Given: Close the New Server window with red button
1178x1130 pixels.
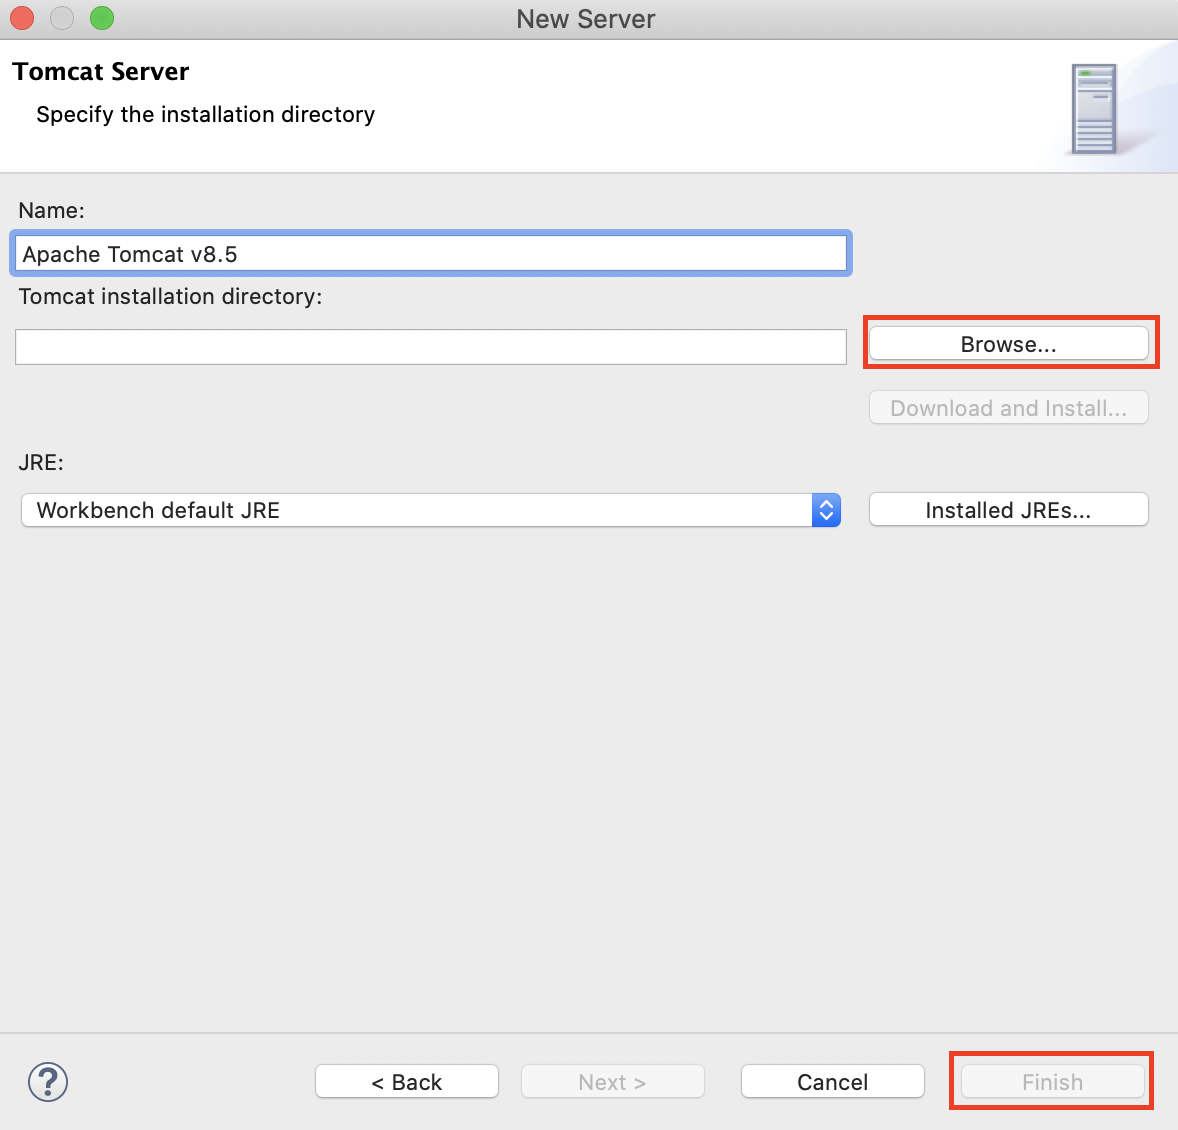Looking at the screenshot, I should [x=22, y=18].
